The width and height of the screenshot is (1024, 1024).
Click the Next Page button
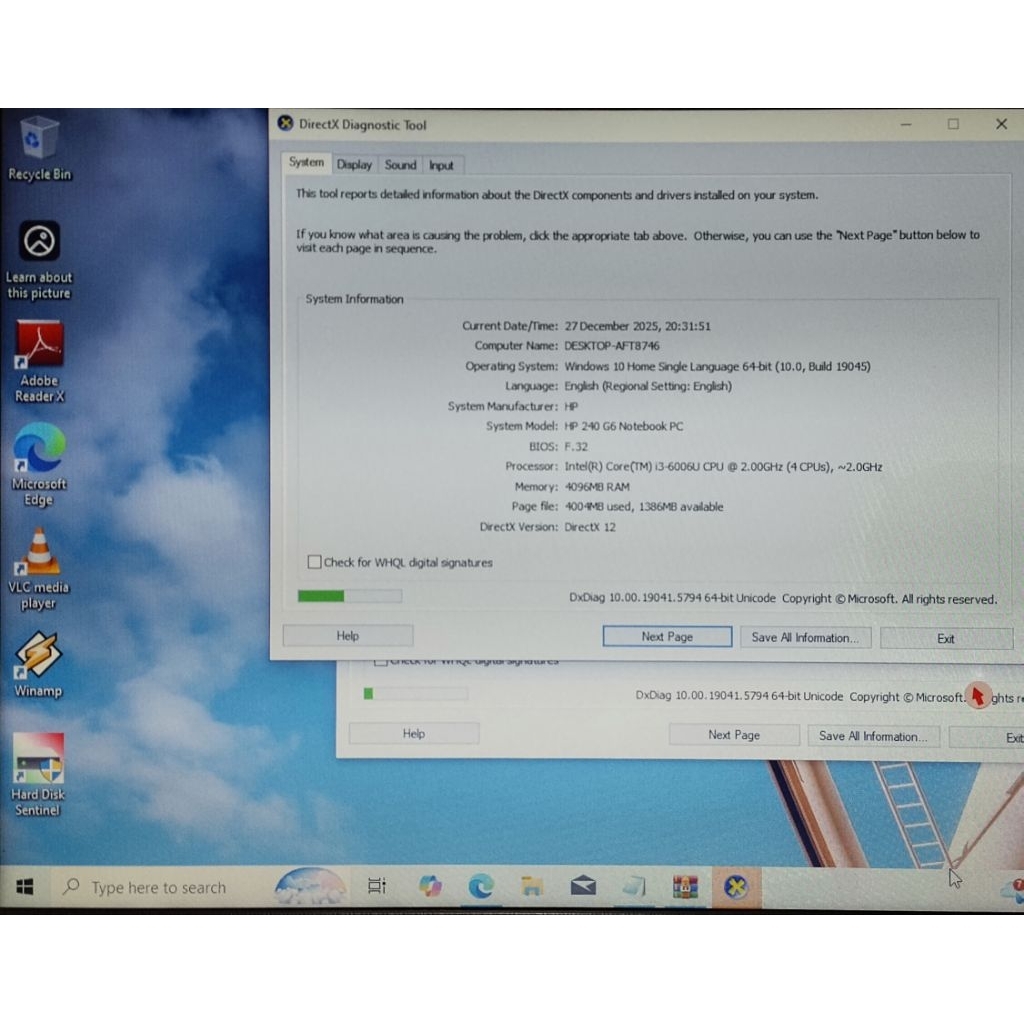[667, 637]
